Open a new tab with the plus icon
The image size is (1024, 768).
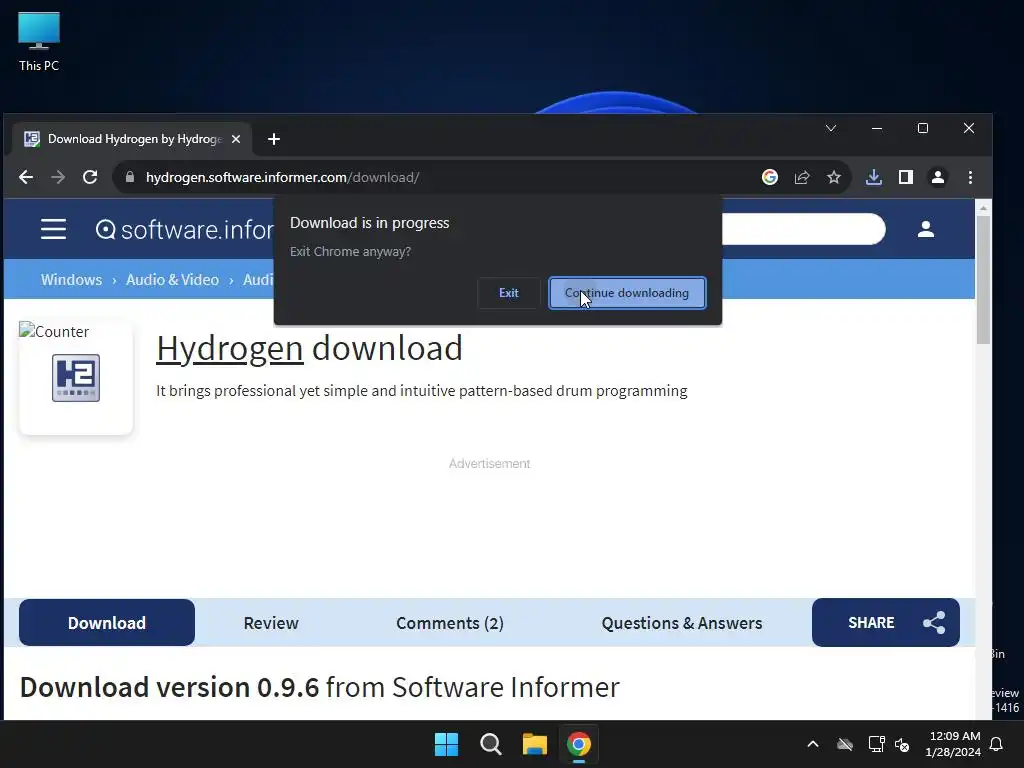(274, 139)
